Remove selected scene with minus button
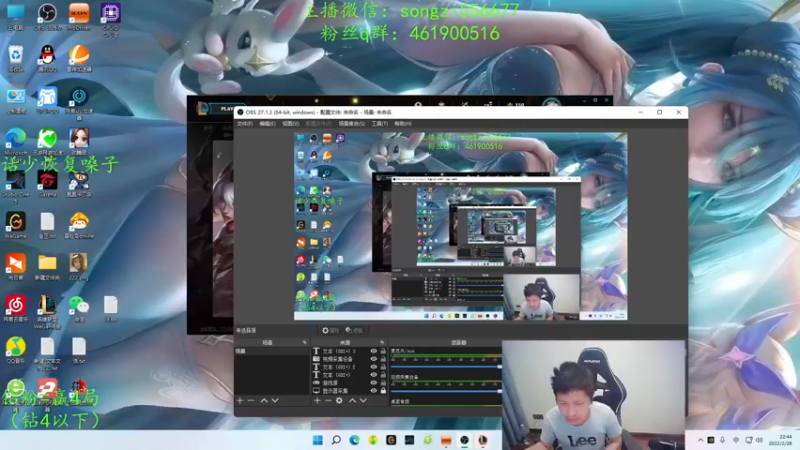Viewport: 800px width, 450px height. (251, 401)
